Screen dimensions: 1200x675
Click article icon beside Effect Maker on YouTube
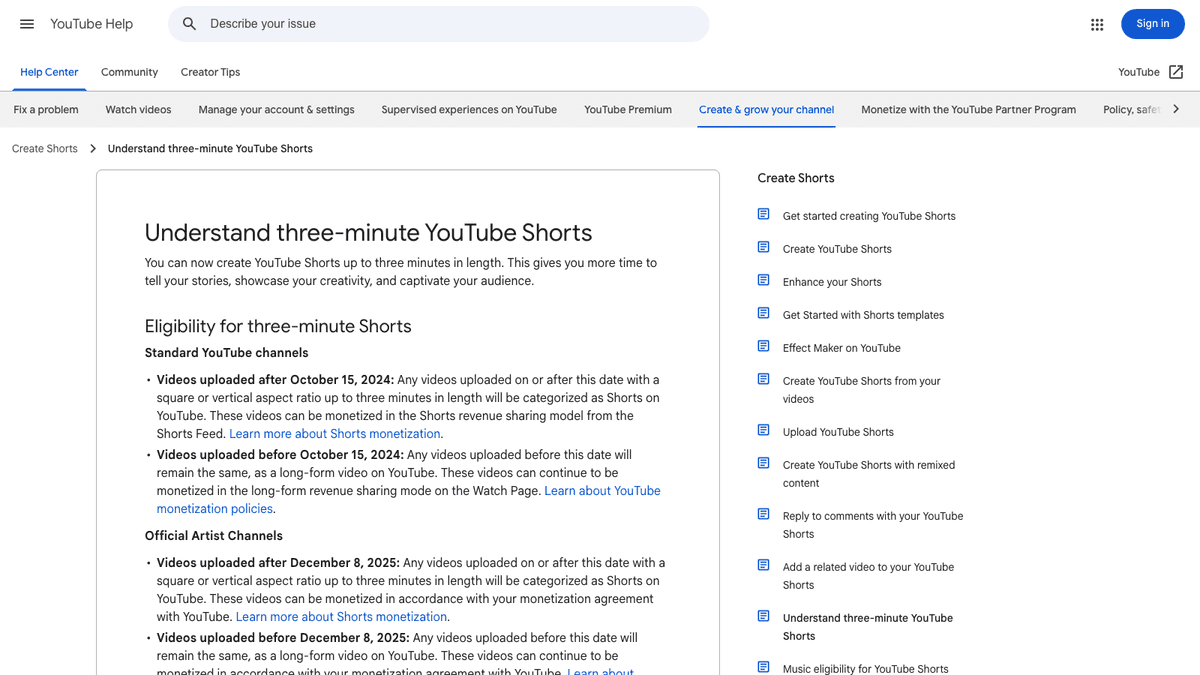(x=764, y=346)
